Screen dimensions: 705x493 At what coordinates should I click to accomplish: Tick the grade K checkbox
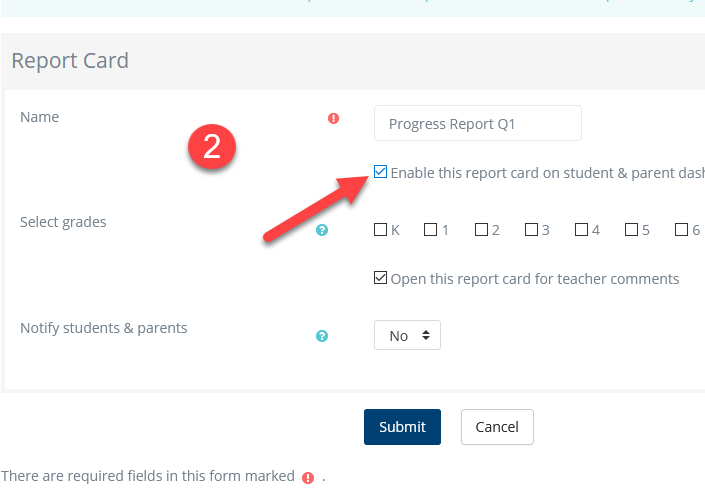click(380, 230)
